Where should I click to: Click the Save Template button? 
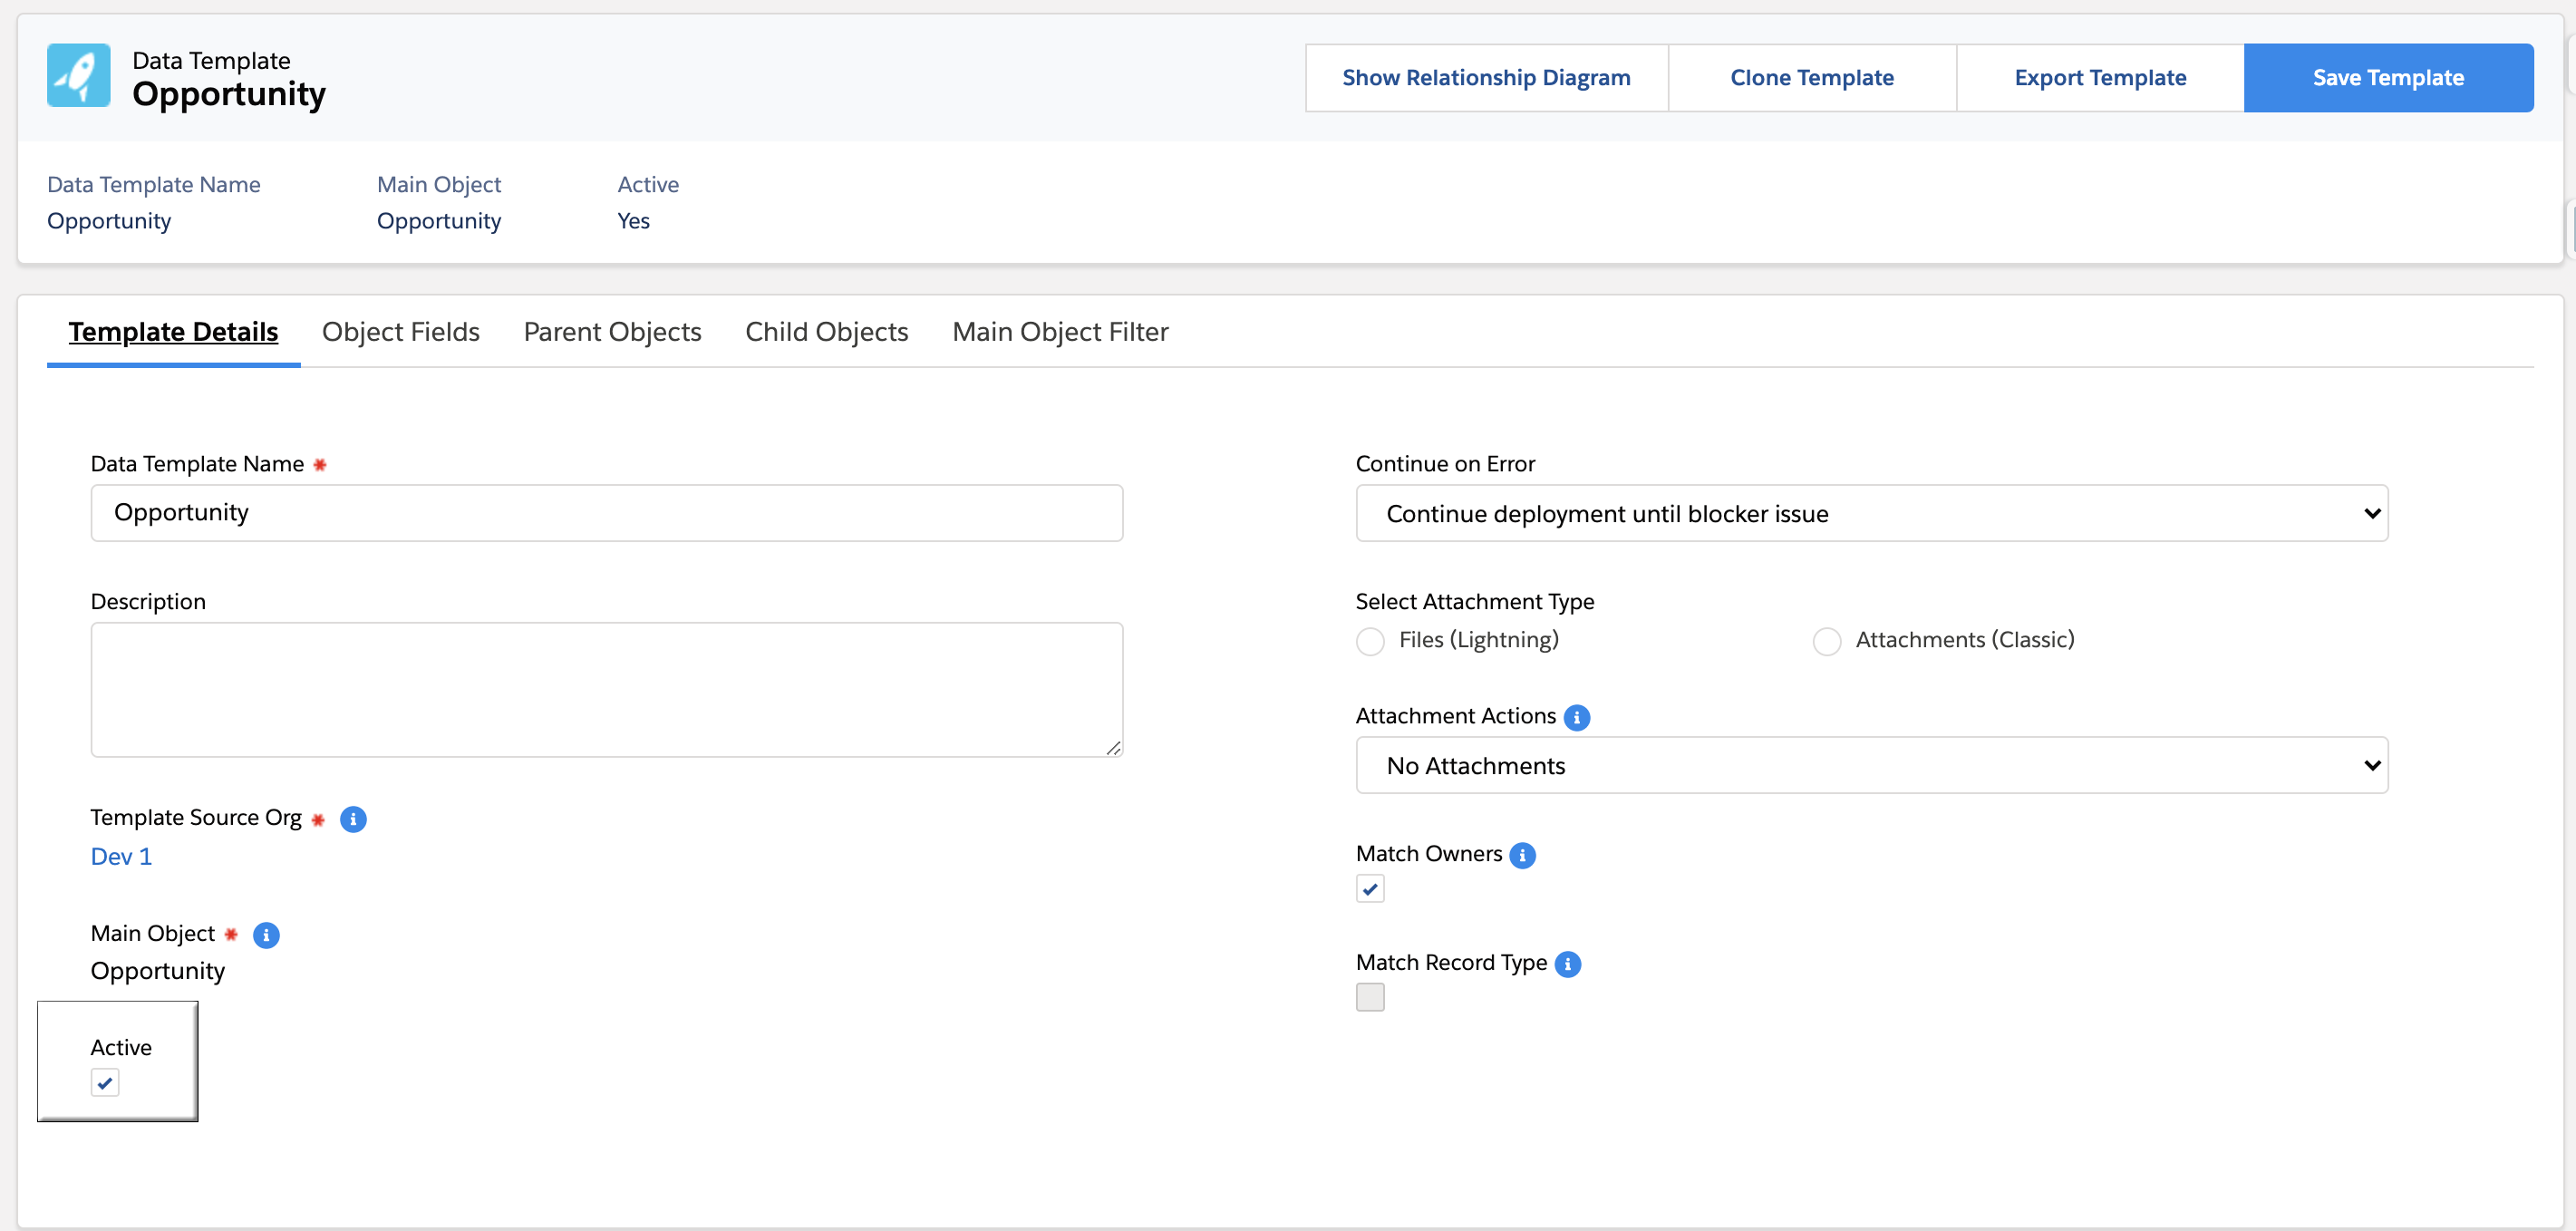pyautogui.click(x=2388, y=77)
